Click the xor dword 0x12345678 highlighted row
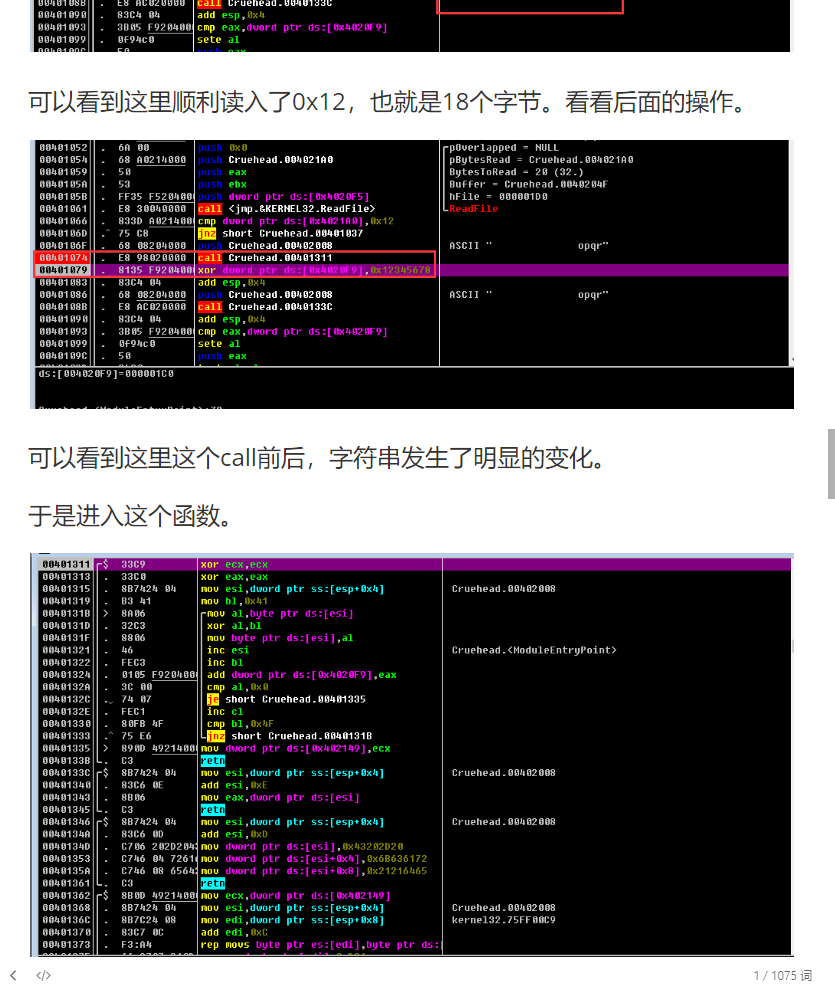This screenshot has height=989, width=835. (315, 270)
